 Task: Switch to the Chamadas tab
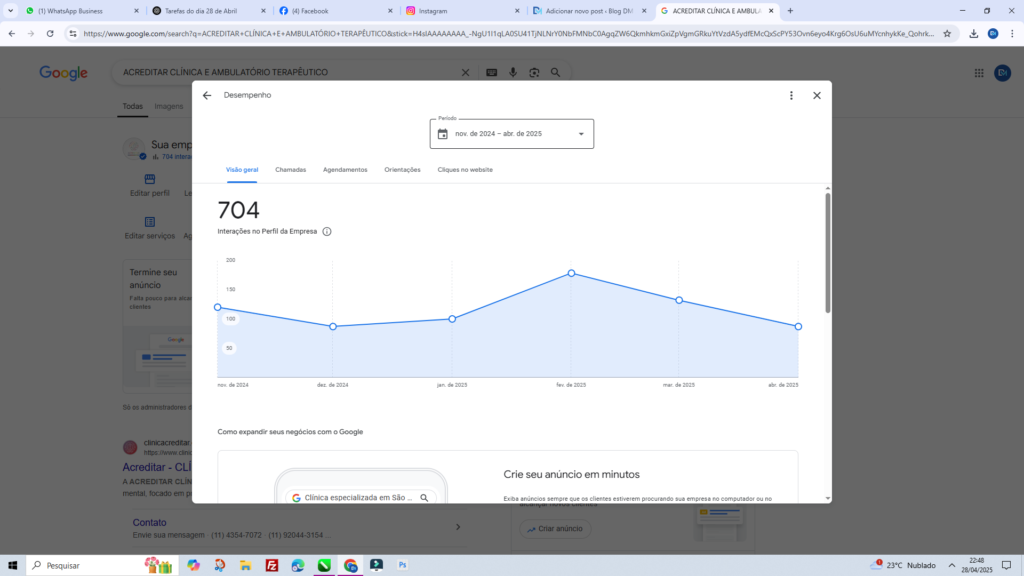tap(291, 170)
